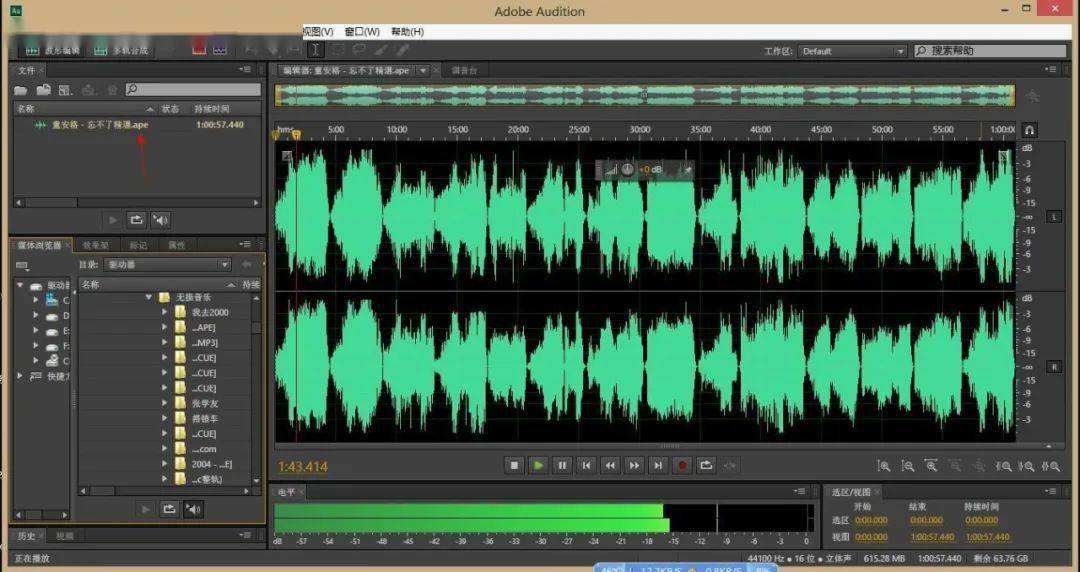Image resolution: width=1080 pixels, height=572 pixels.
Task: Click the search help input field
Action: coord(990,51)
